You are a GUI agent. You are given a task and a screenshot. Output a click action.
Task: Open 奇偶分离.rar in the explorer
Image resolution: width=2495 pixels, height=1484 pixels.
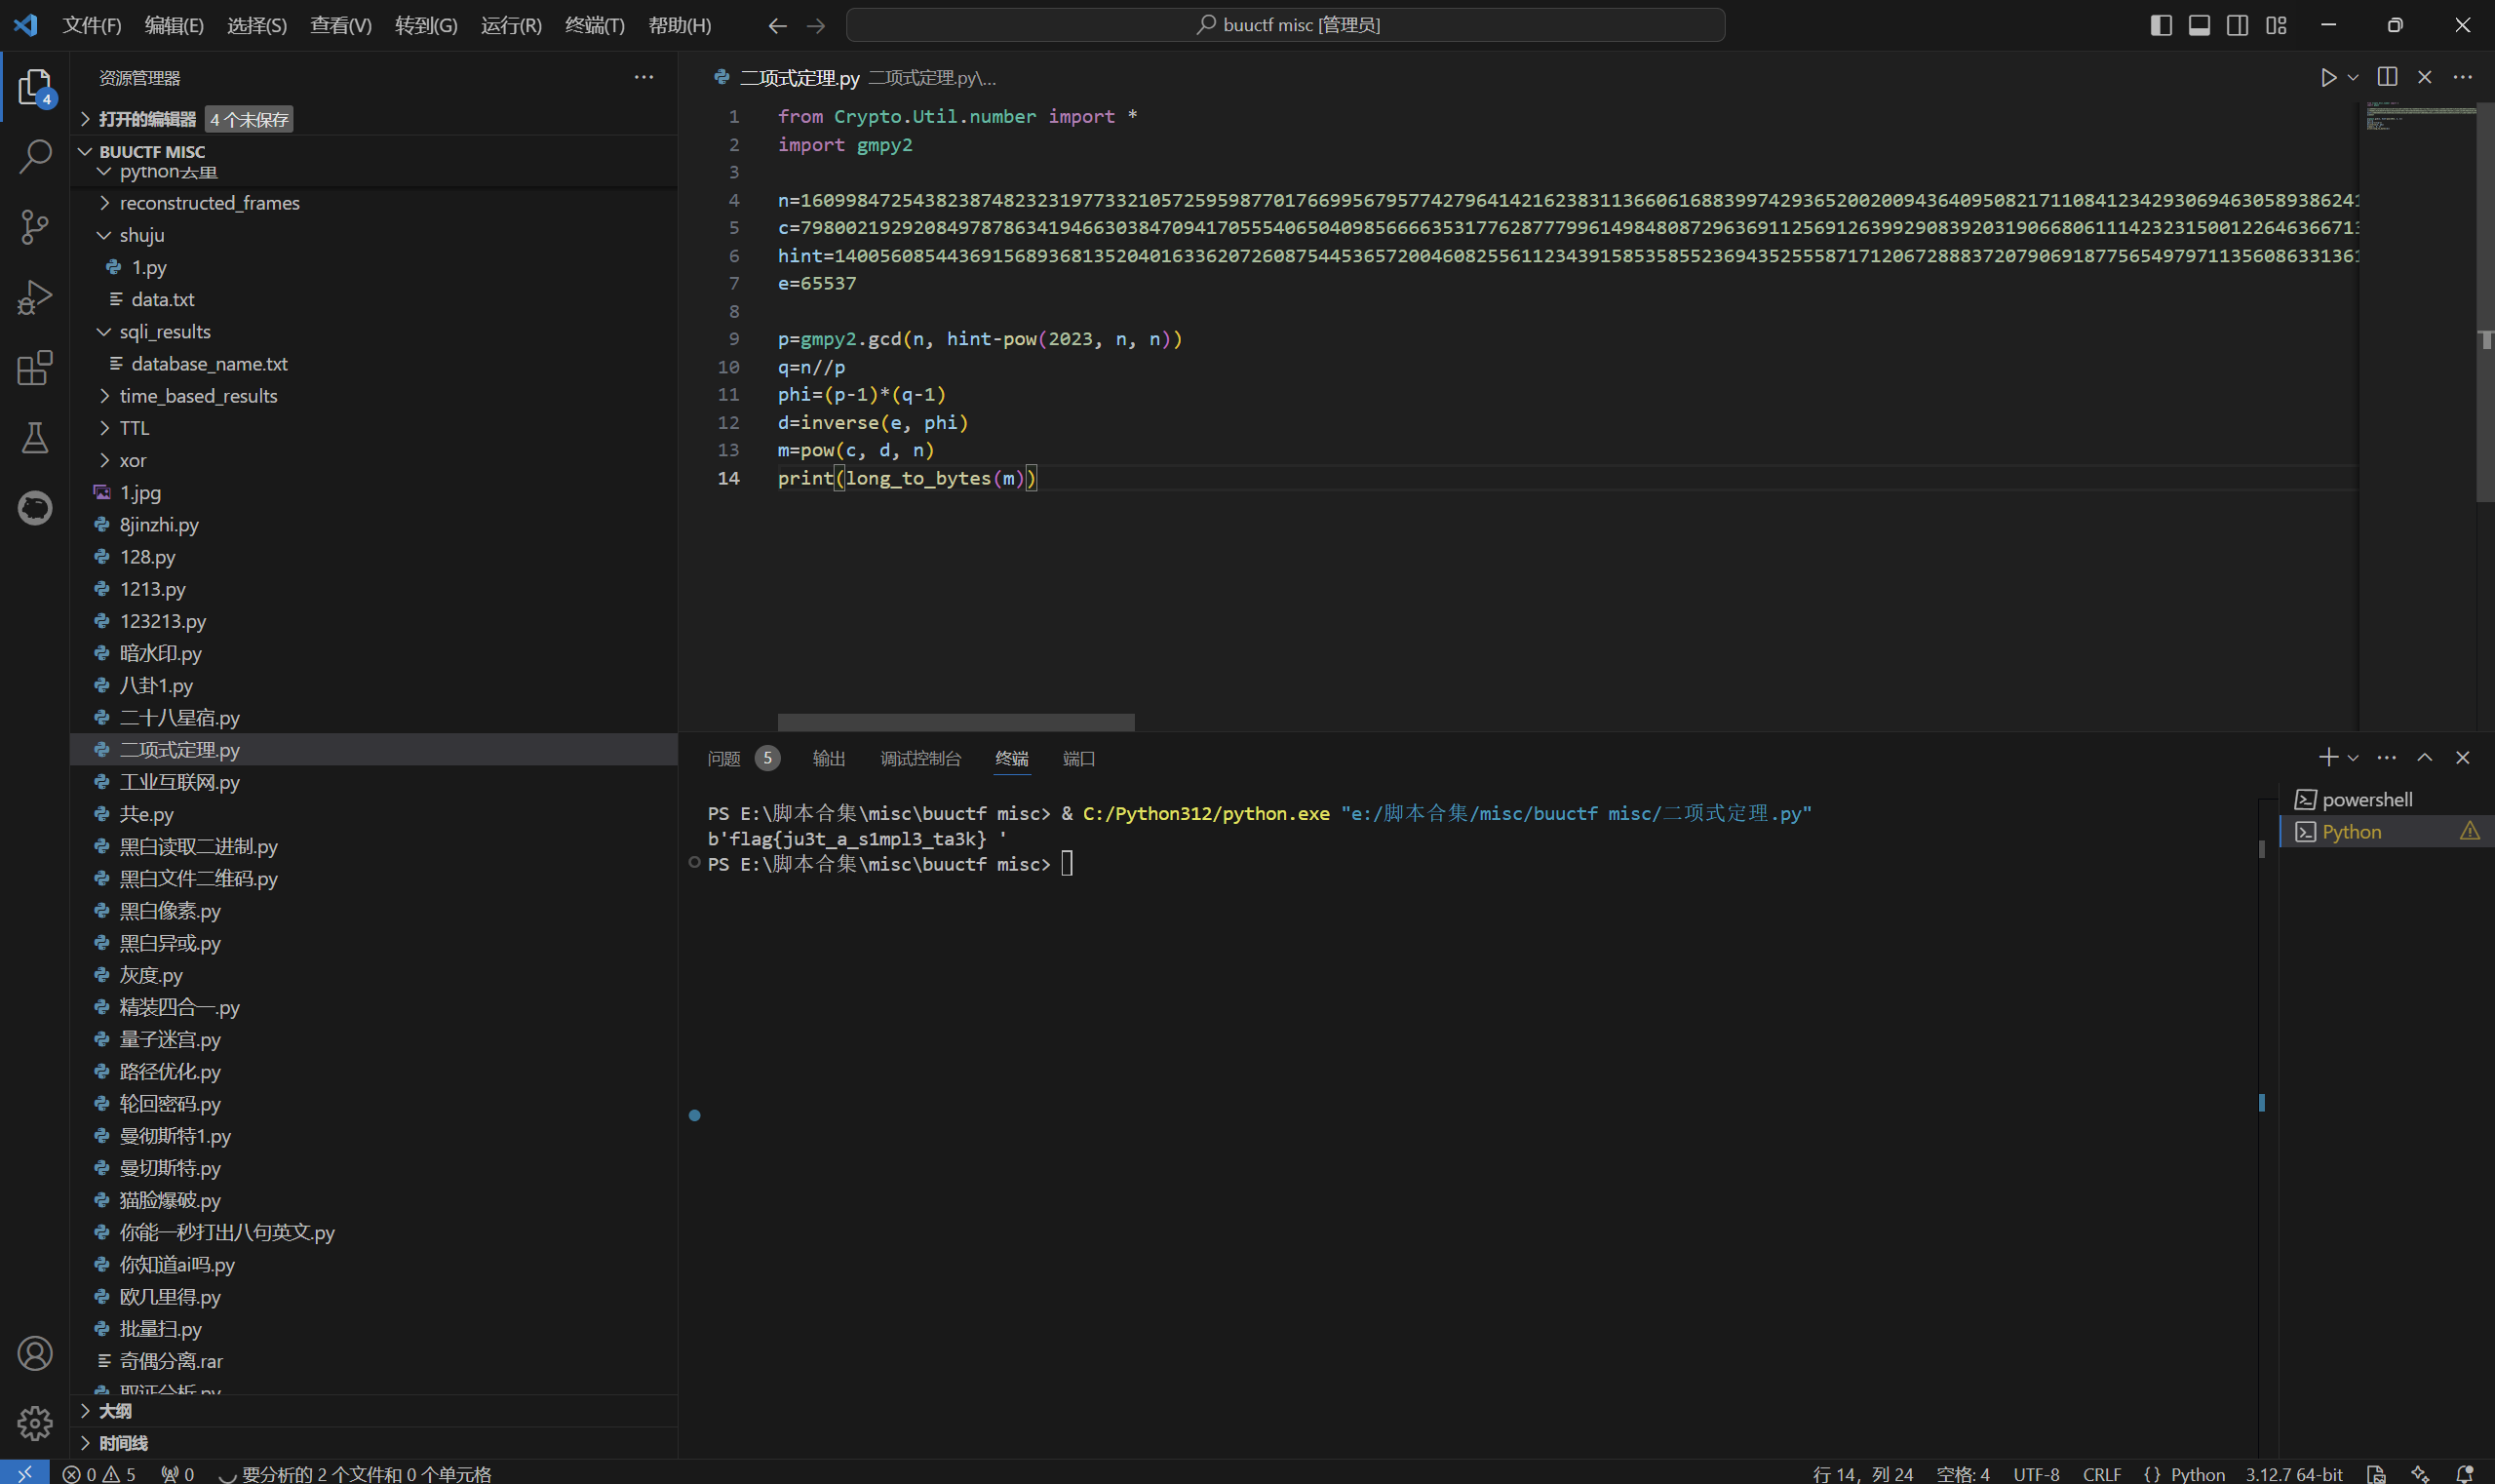coord(373,1360)
